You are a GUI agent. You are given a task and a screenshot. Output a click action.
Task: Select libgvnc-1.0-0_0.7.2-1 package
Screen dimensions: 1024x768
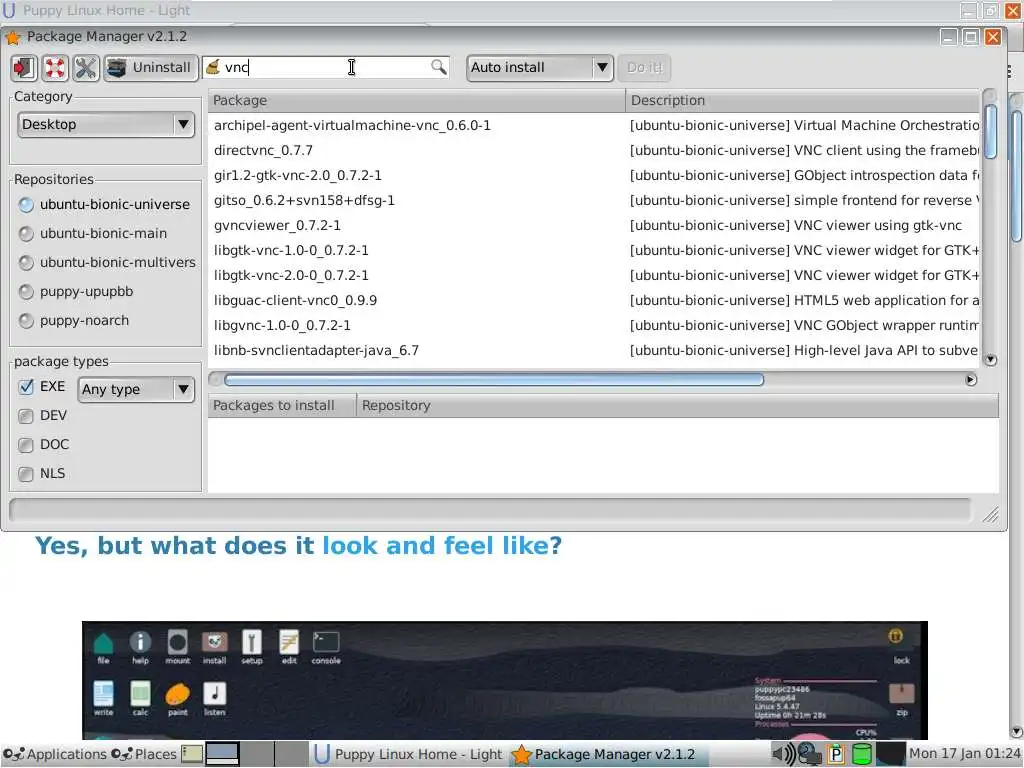coord(594,325)
